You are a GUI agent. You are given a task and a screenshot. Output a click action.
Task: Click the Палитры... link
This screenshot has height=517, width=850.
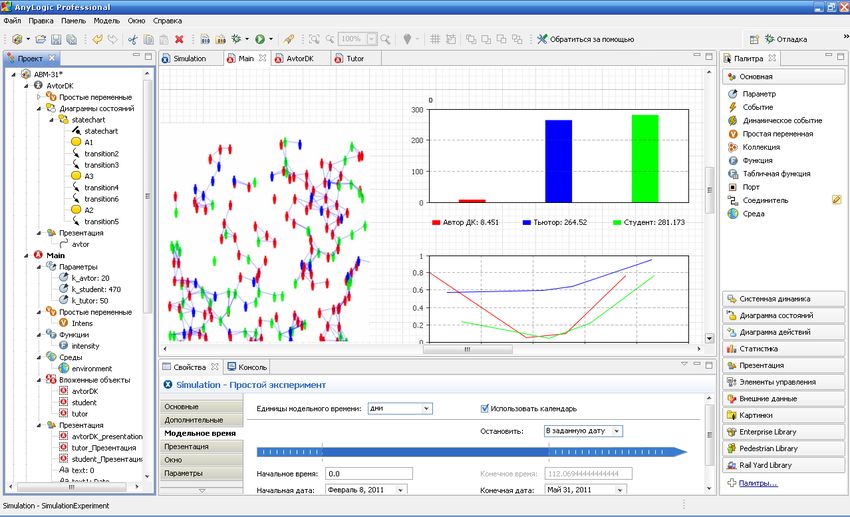pos(756,483)
